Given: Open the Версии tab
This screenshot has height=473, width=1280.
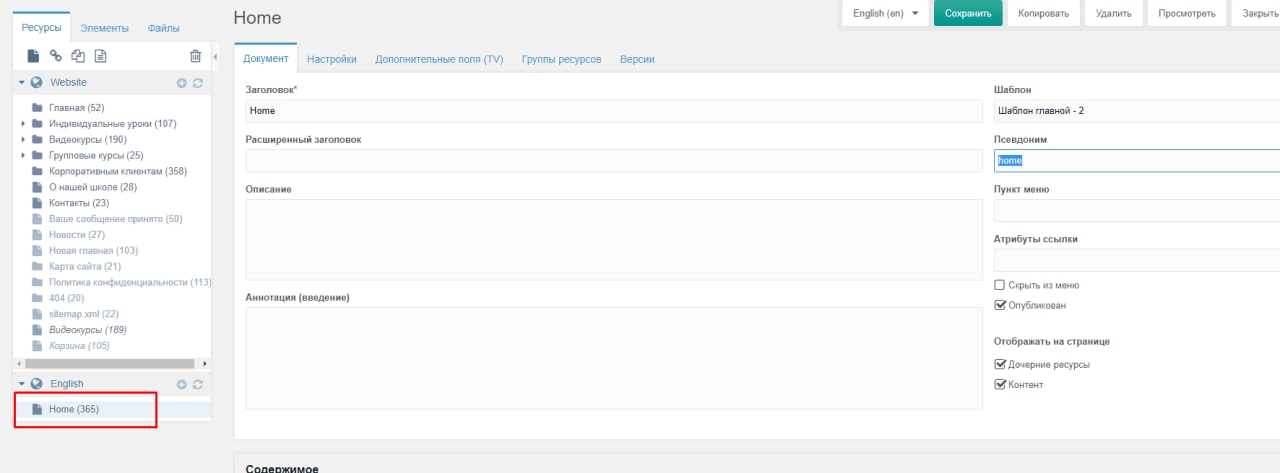Looking at the screenshot, I should pos(637,59).
